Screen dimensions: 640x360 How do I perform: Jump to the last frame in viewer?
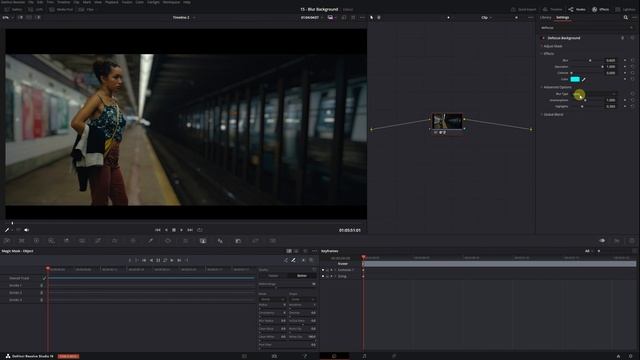[190, 230]
